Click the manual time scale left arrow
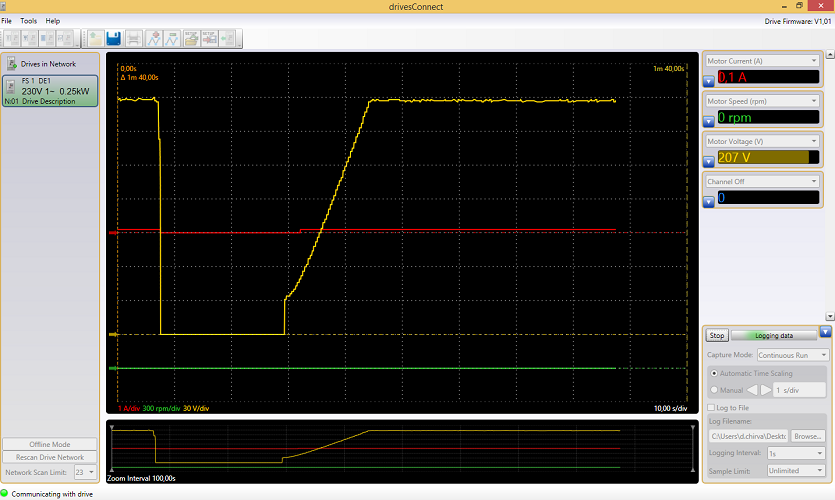Screen dimensions: 835x500 [752, 390]
